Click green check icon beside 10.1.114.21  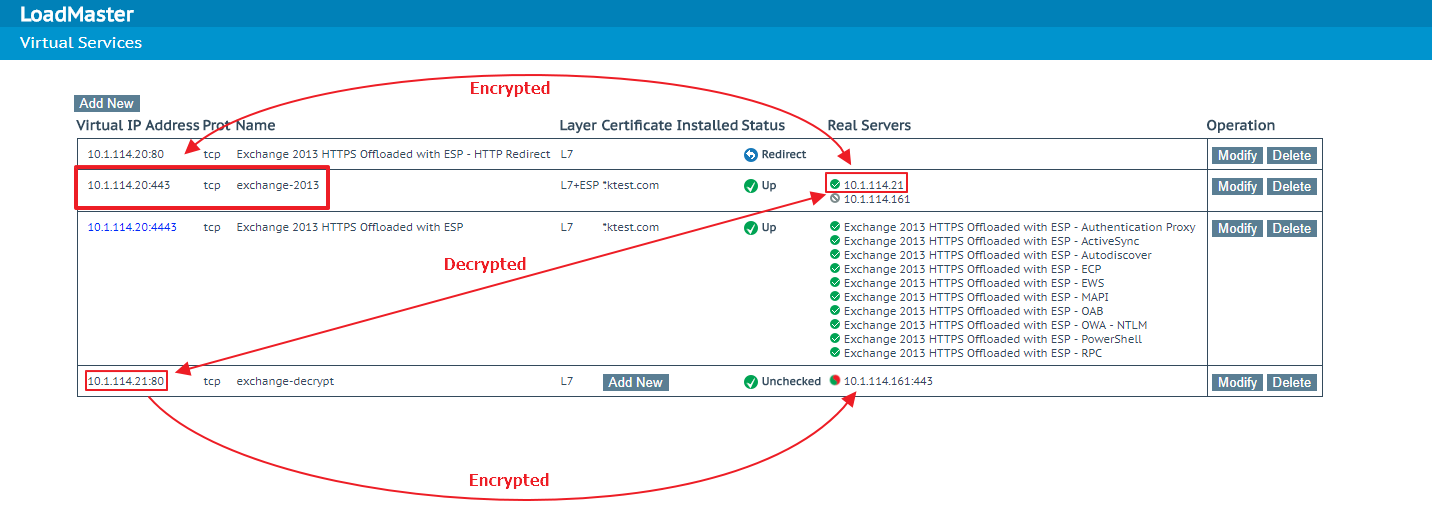point(835,184)
